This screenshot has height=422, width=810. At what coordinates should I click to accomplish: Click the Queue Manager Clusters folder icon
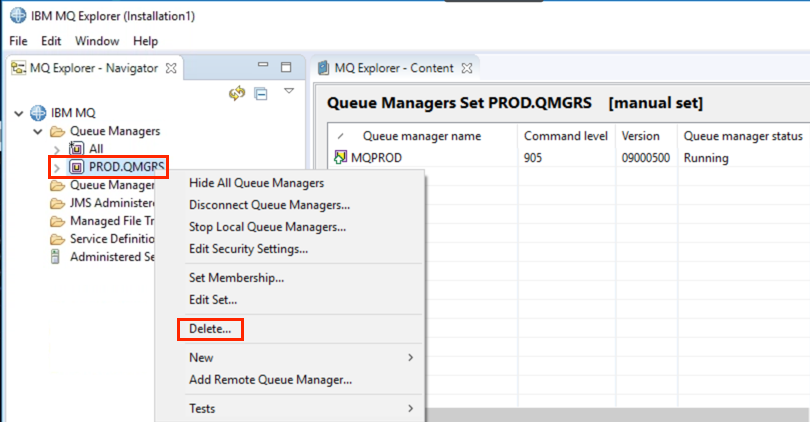pyautogui.click(x=57, y=185)
